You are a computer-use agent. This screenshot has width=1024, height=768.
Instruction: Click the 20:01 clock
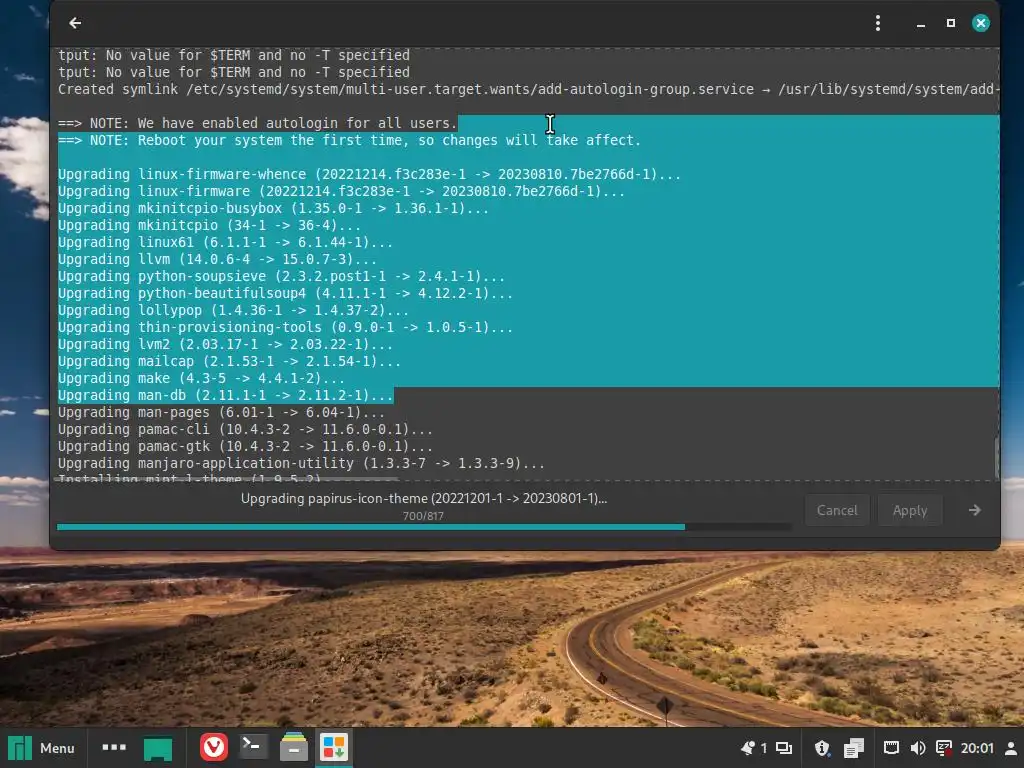click(x=977, y=748)
